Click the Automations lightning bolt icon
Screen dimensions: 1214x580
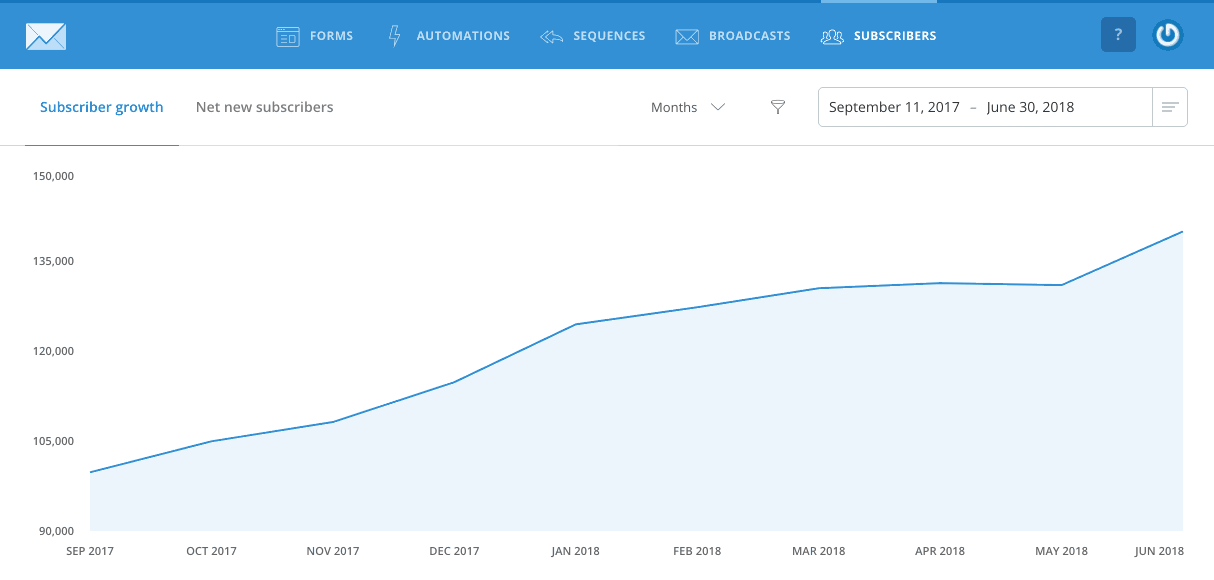coord(395,36)
